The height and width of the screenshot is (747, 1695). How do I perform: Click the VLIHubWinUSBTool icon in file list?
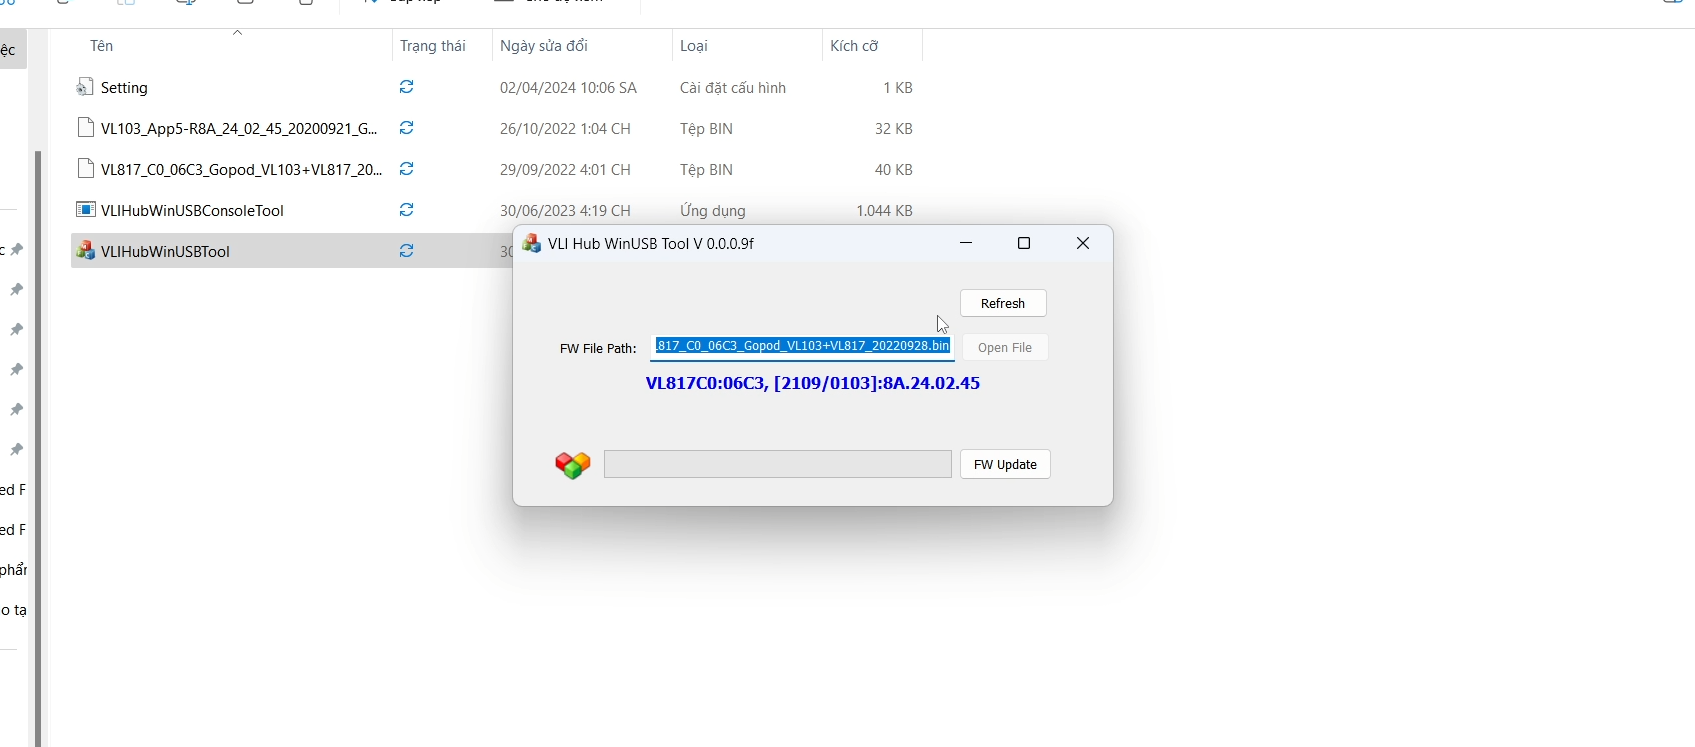[x=86, y=251]
